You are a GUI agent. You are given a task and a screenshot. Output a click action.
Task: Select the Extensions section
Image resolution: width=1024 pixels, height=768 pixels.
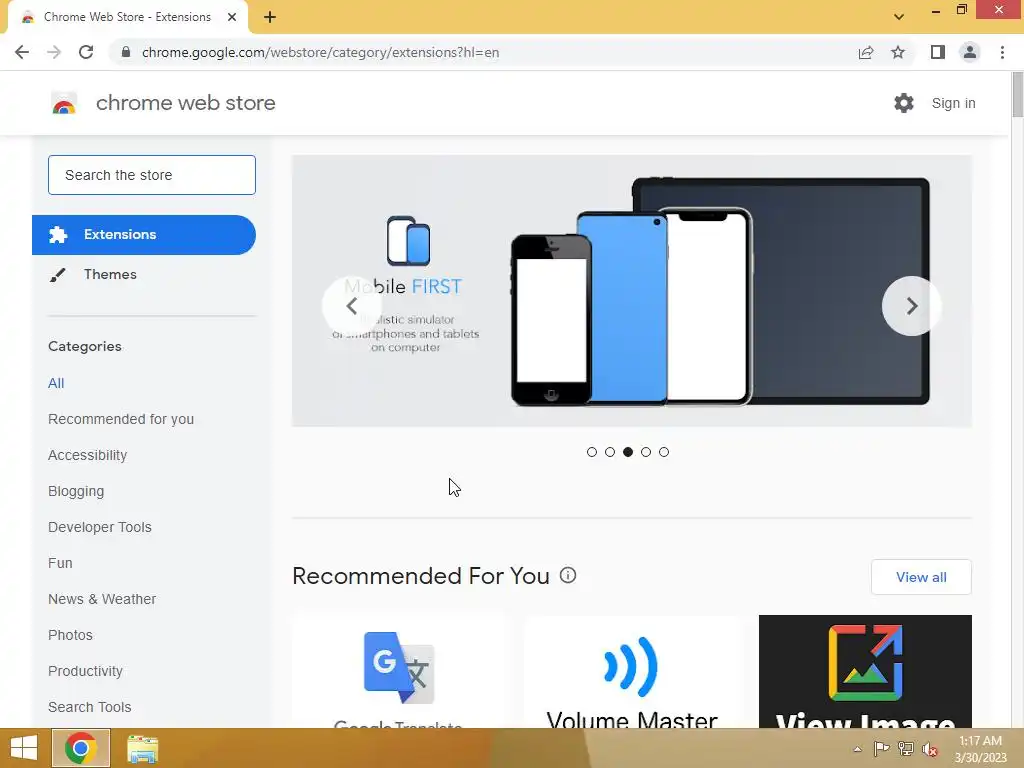point(144,234)
